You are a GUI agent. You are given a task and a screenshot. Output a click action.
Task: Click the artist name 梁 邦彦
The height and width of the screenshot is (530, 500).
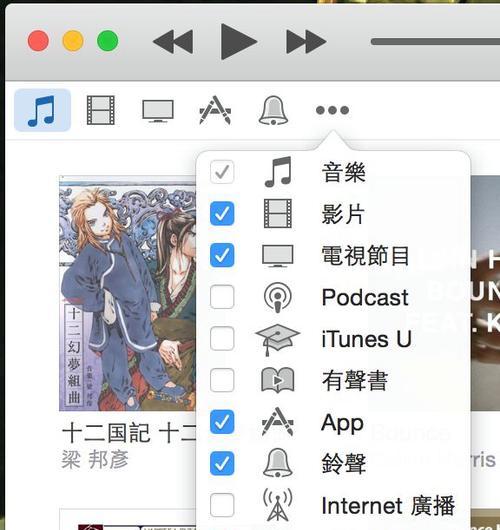click(x=95, y=460)
